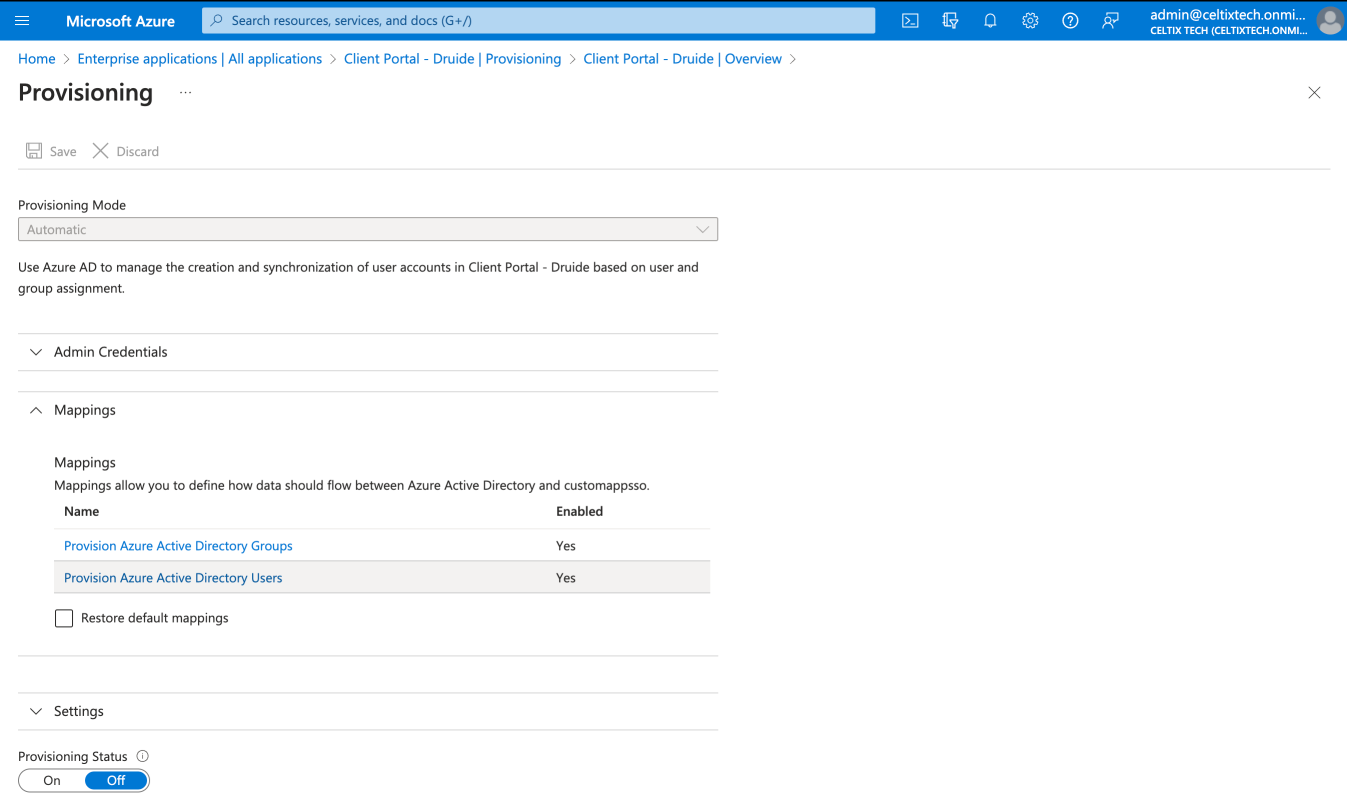Switch Provisioning Status to On
Image resolution: width=1347 pixels, height=809 pixels.
[52, 781]
